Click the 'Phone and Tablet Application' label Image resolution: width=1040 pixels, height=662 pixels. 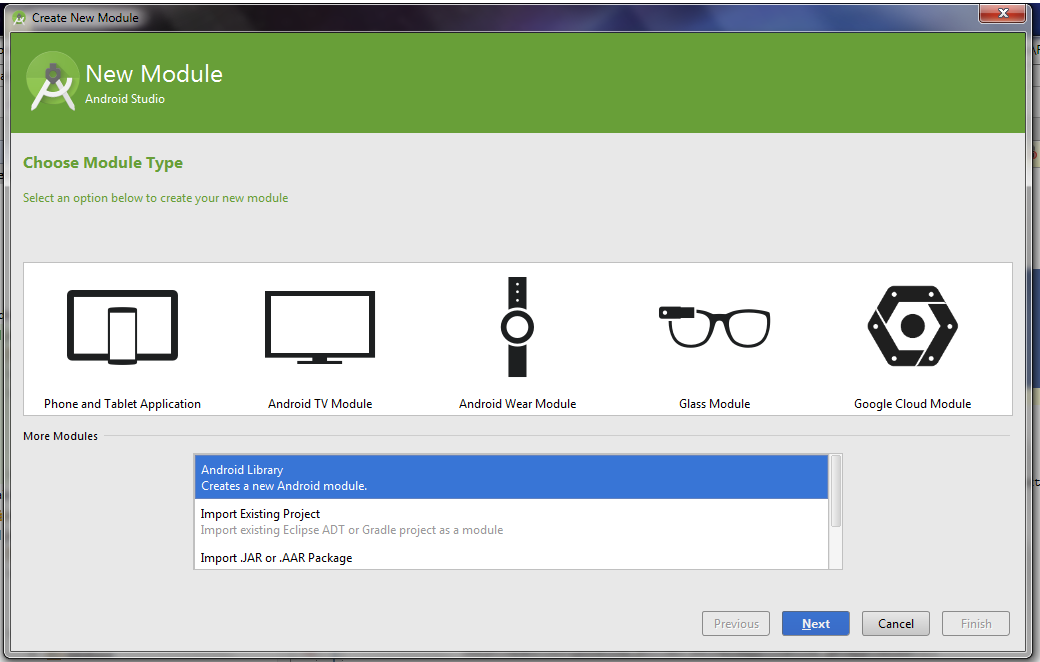(122, 404)
